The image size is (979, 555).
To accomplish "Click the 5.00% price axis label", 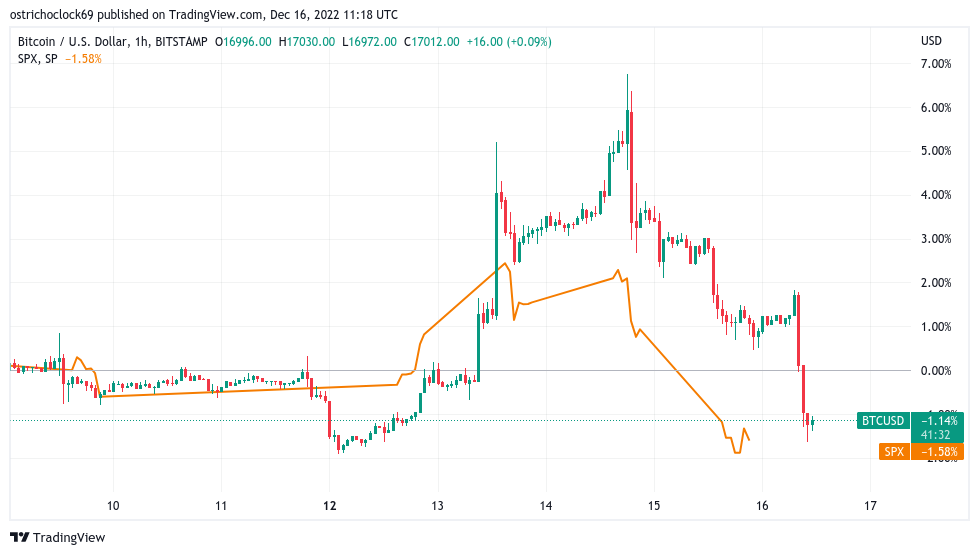I will 935,152.
